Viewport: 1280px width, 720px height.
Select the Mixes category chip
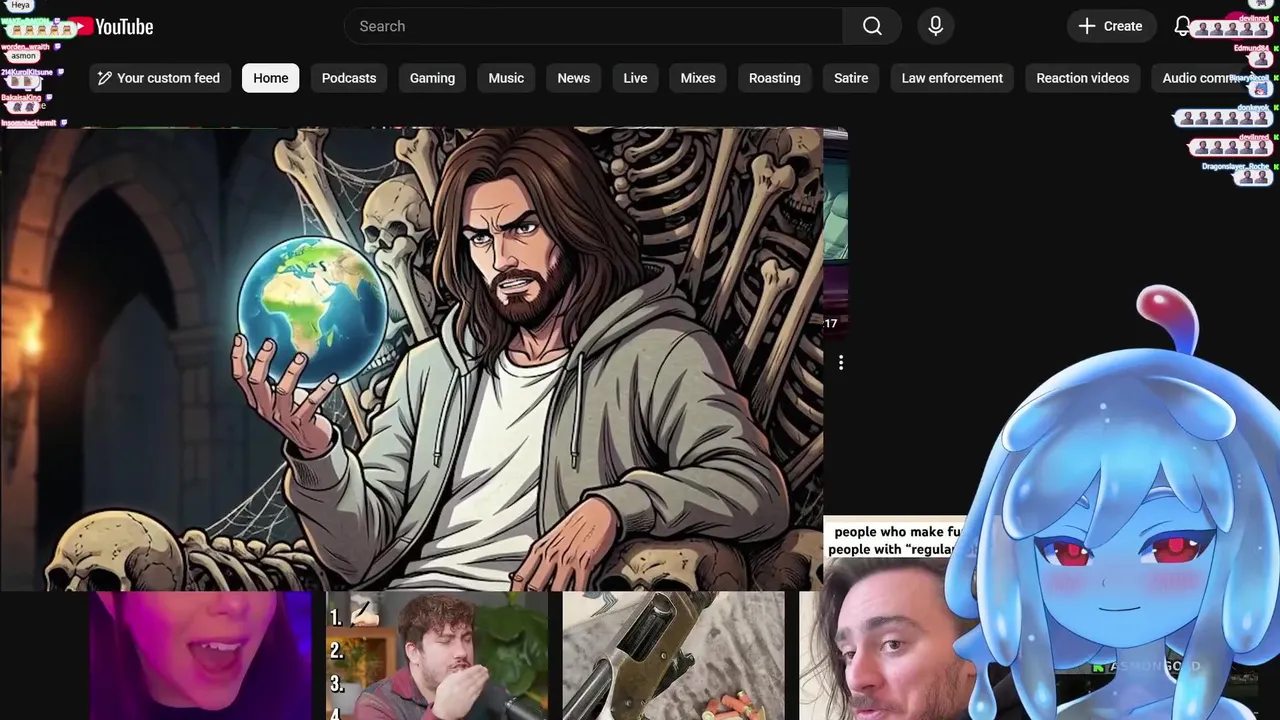[x=698, y=78]
